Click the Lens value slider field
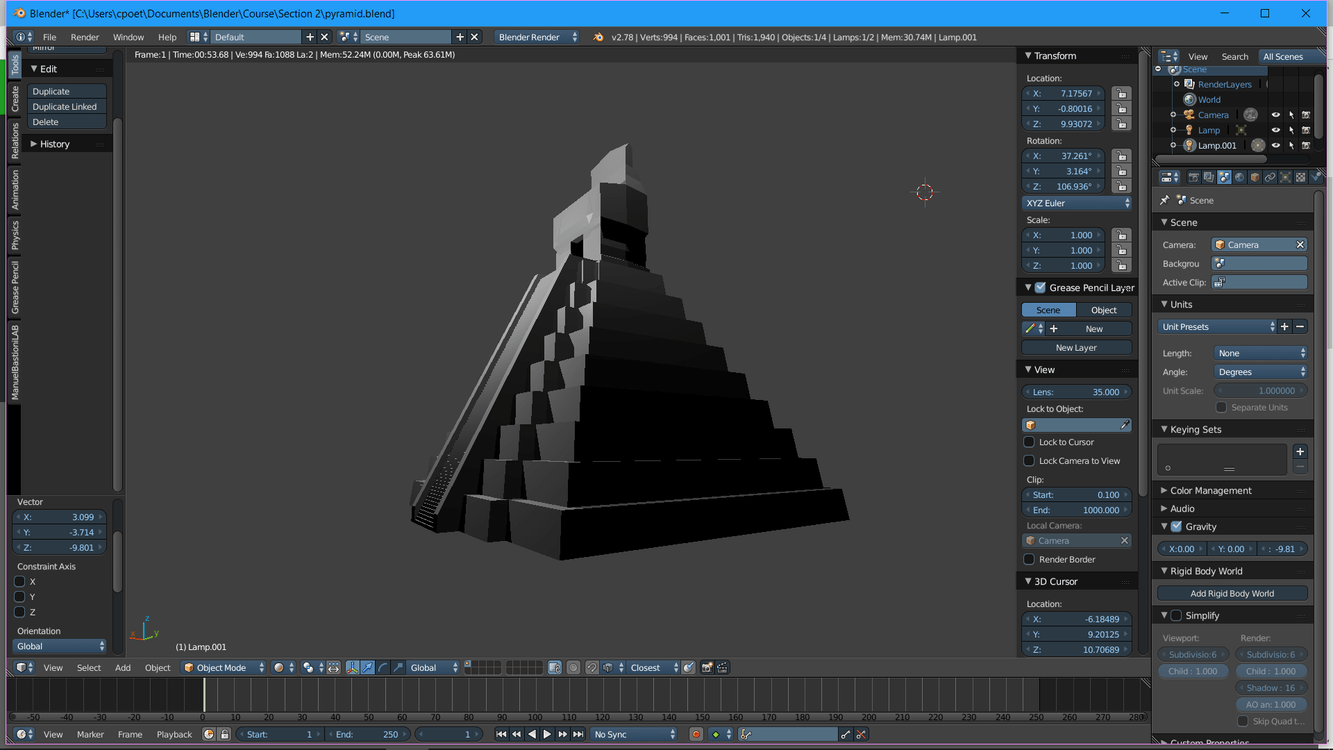Viewport: 1333px width, 750px height. tap(1077, 392)
